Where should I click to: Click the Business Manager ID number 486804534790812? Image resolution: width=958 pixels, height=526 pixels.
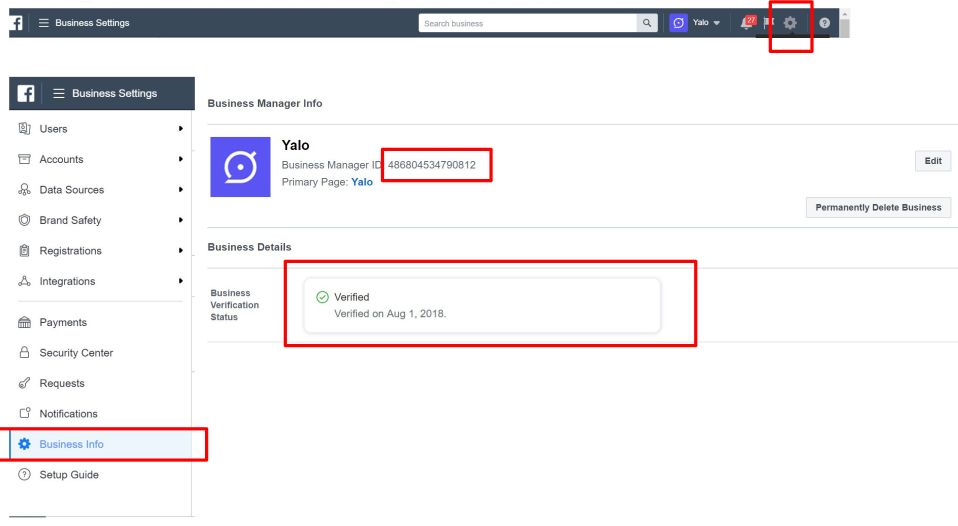[431, 165]
